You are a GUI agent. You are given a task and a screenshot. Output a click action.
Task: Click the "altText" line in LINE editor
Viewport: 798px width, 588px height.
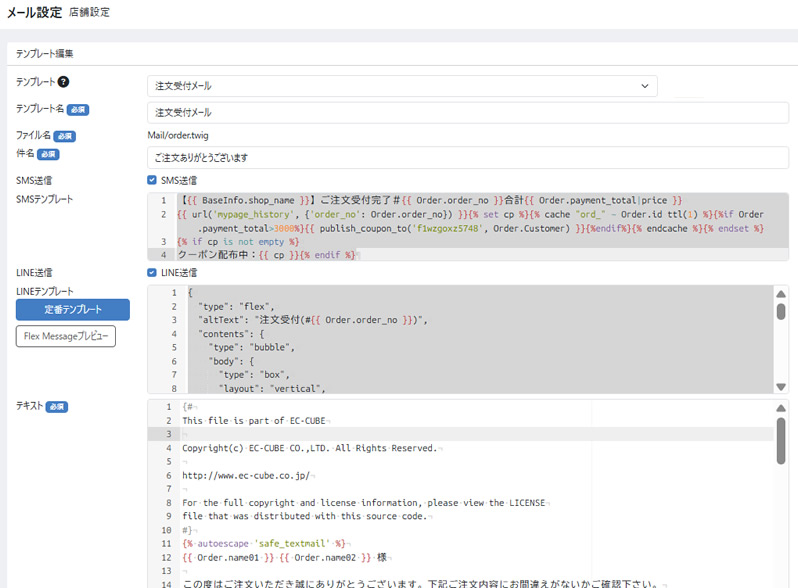pos(313,320)
